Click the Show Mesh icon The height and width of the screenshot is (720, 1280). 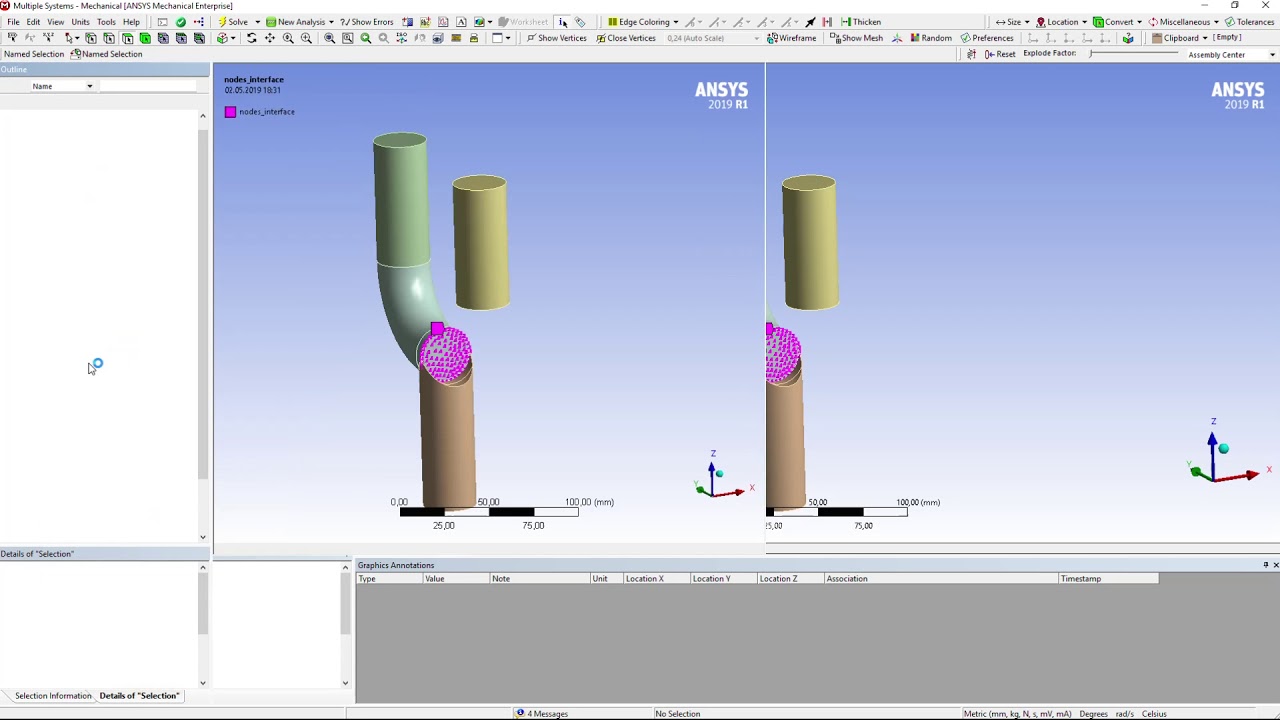(x=835, y=38)
